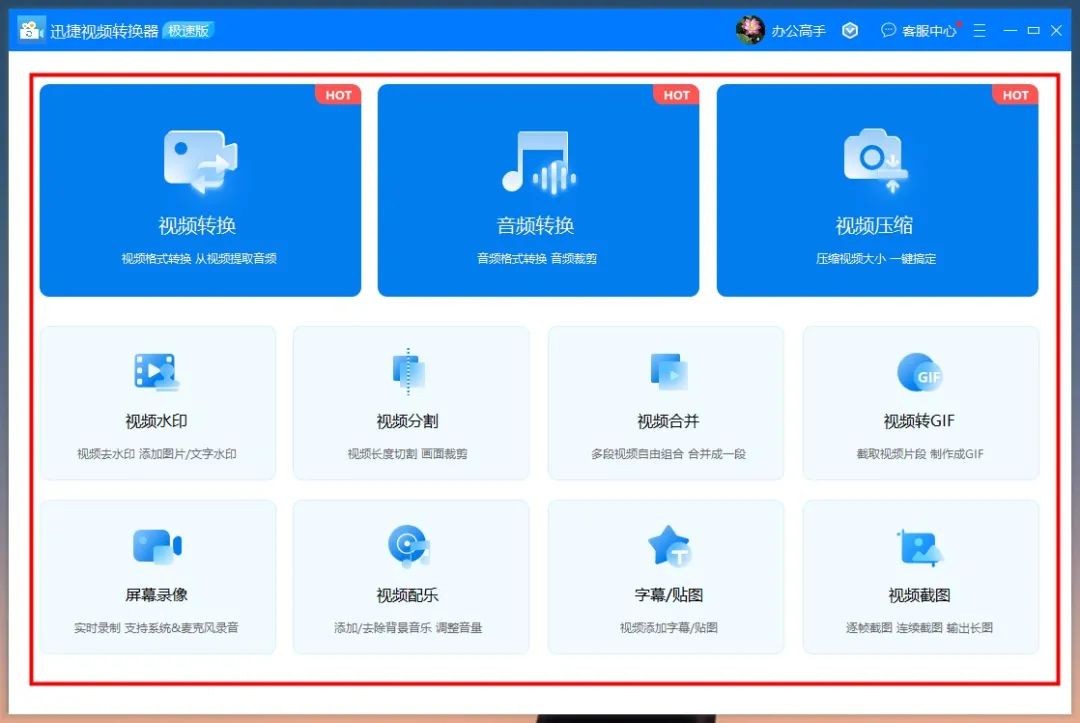
Task: Select the 视频分割 split icon
Action: click(408, 372)
